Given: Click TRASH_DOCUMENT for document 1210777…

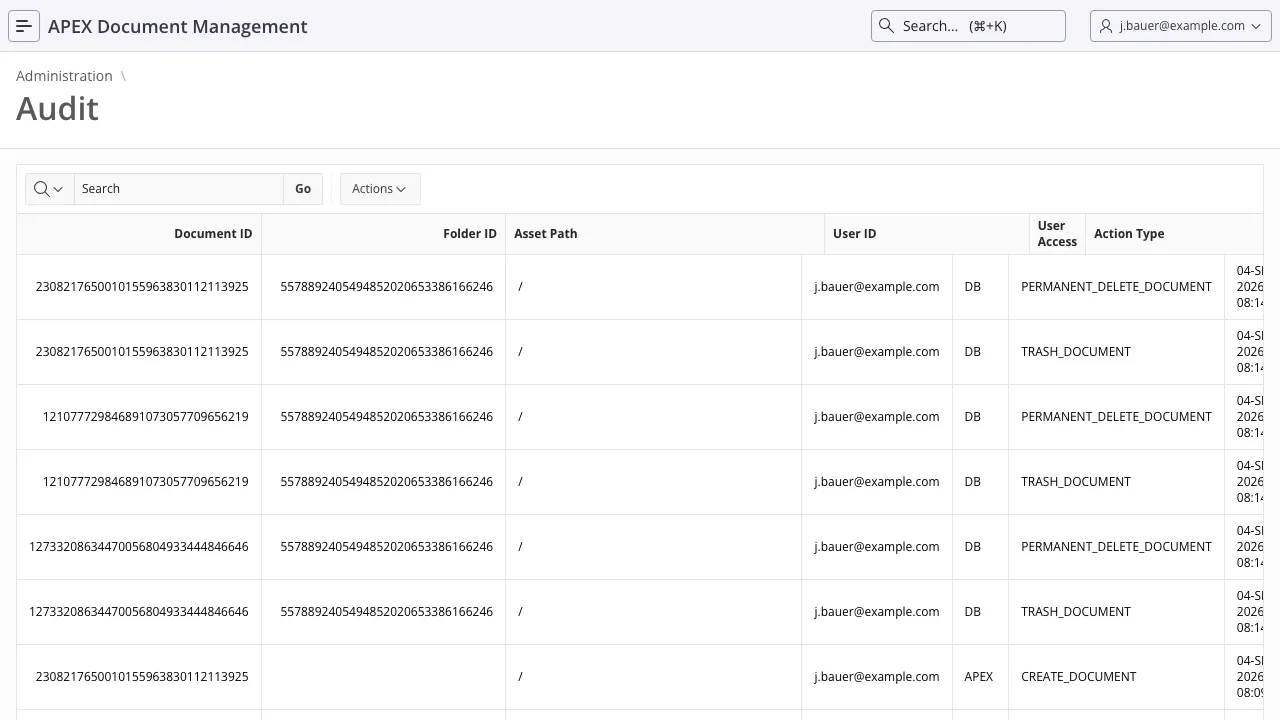Looking at the screenshot, I should [1076, 482].
